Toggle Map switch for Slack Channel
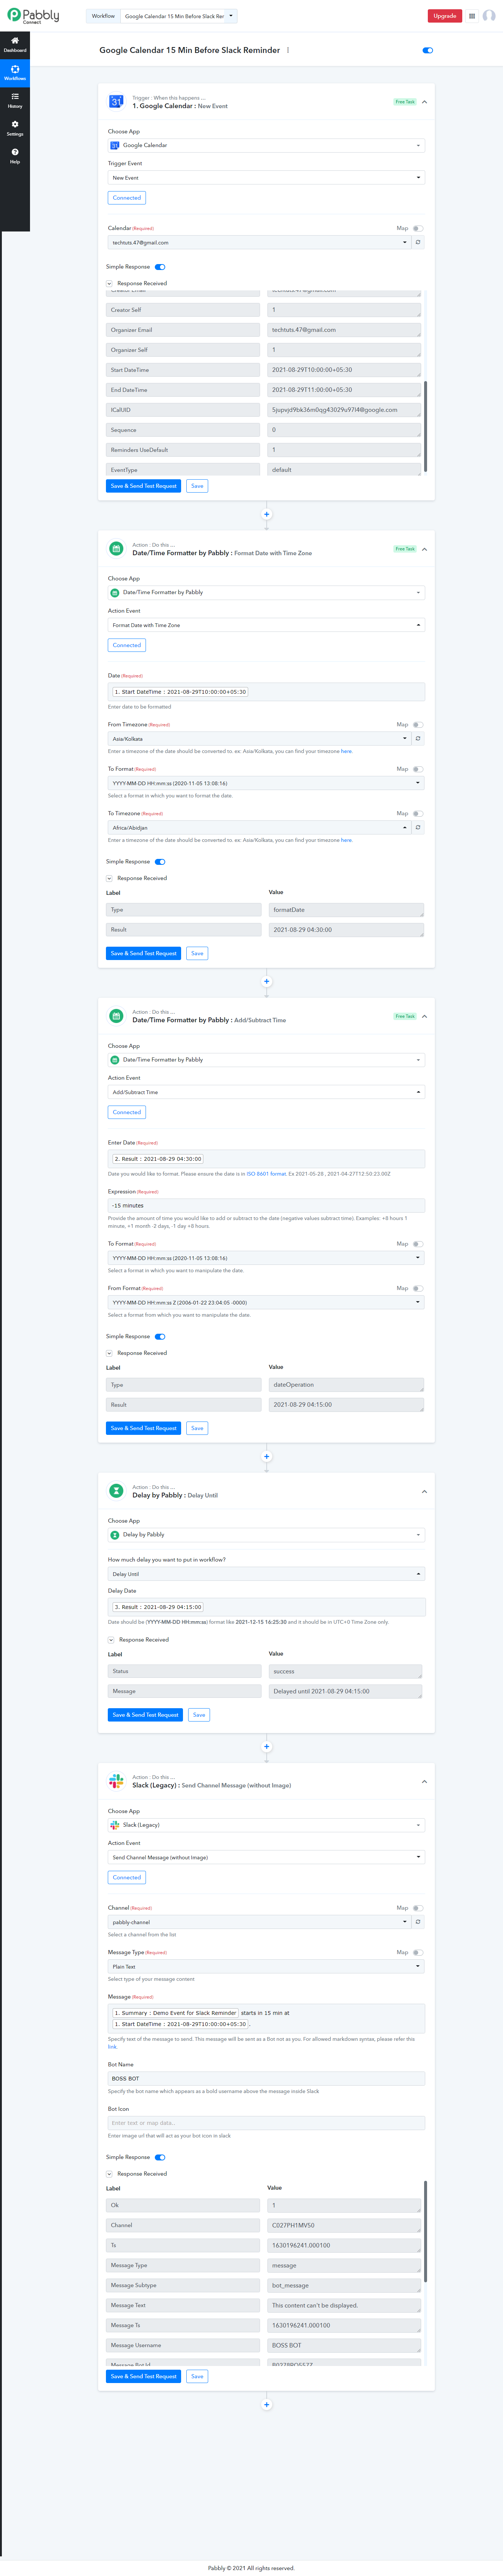The height and width of the screenshot is (2576, 503). coord(418,1908)
